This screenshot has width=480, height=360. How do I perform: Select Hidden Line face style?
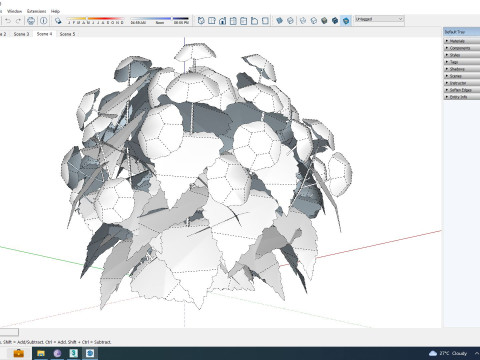(x=313, y=21)
